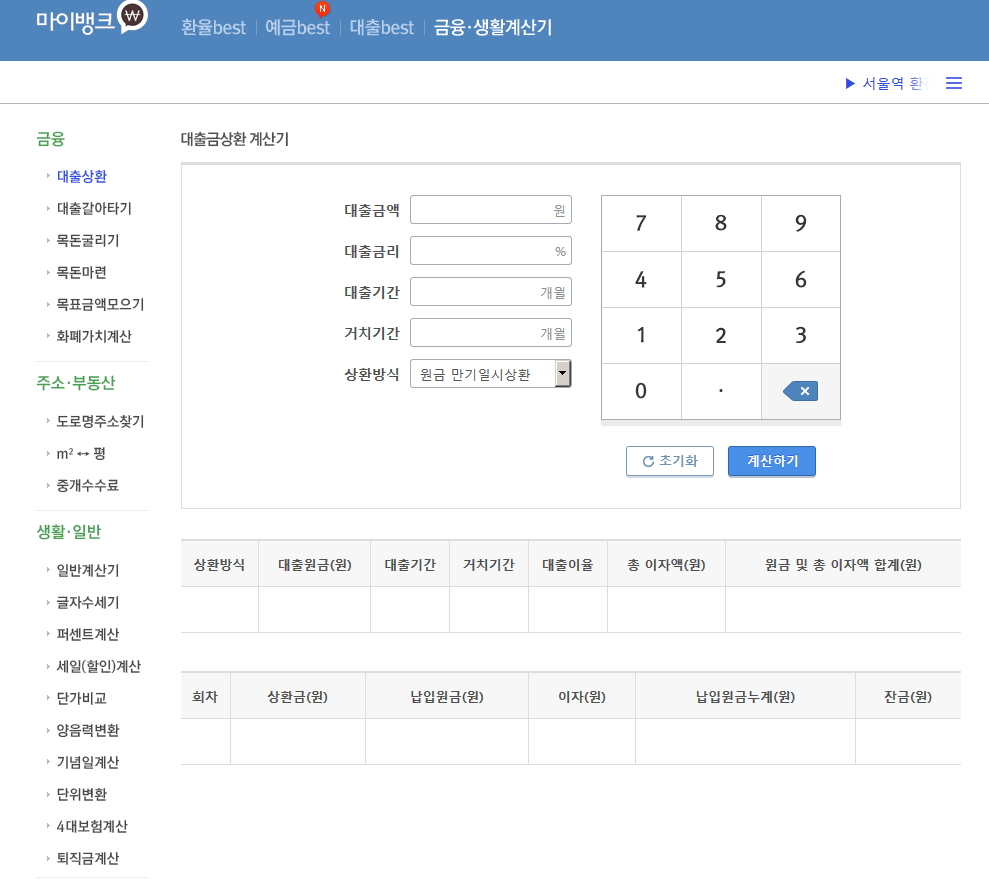Click the blue play arrow beside 서울역
989x881 pixels.
[x=850, y=84]
